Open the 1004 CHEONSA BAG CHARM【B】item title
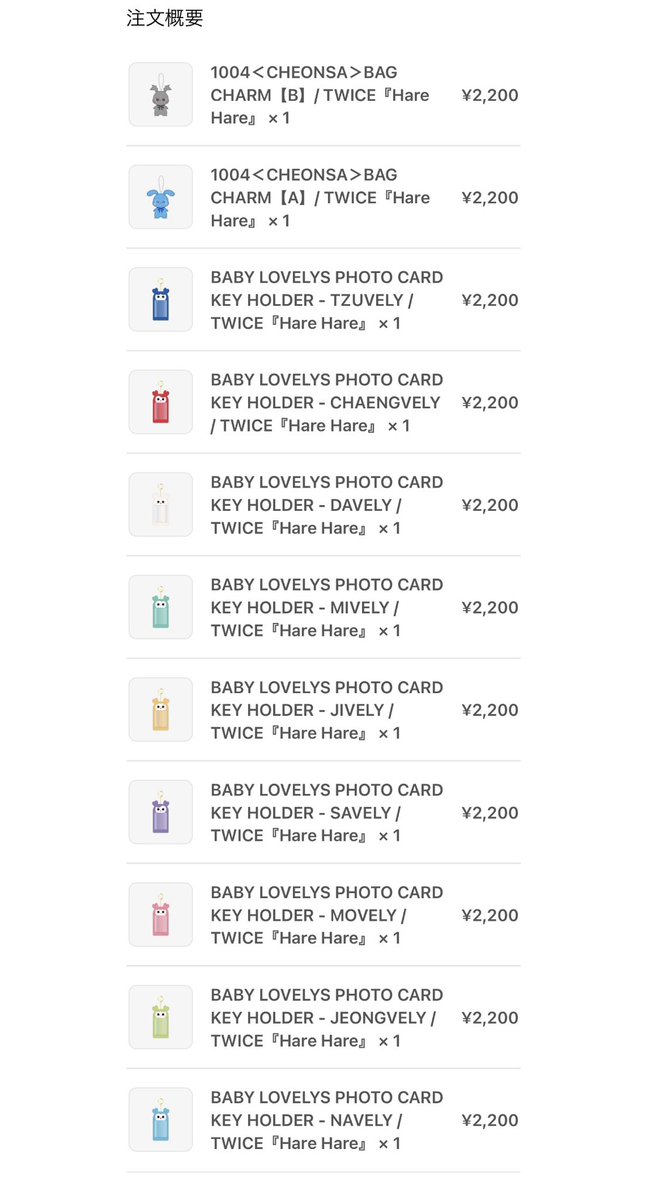Screen dimensions: 655x1200 [x=320, y=95]
